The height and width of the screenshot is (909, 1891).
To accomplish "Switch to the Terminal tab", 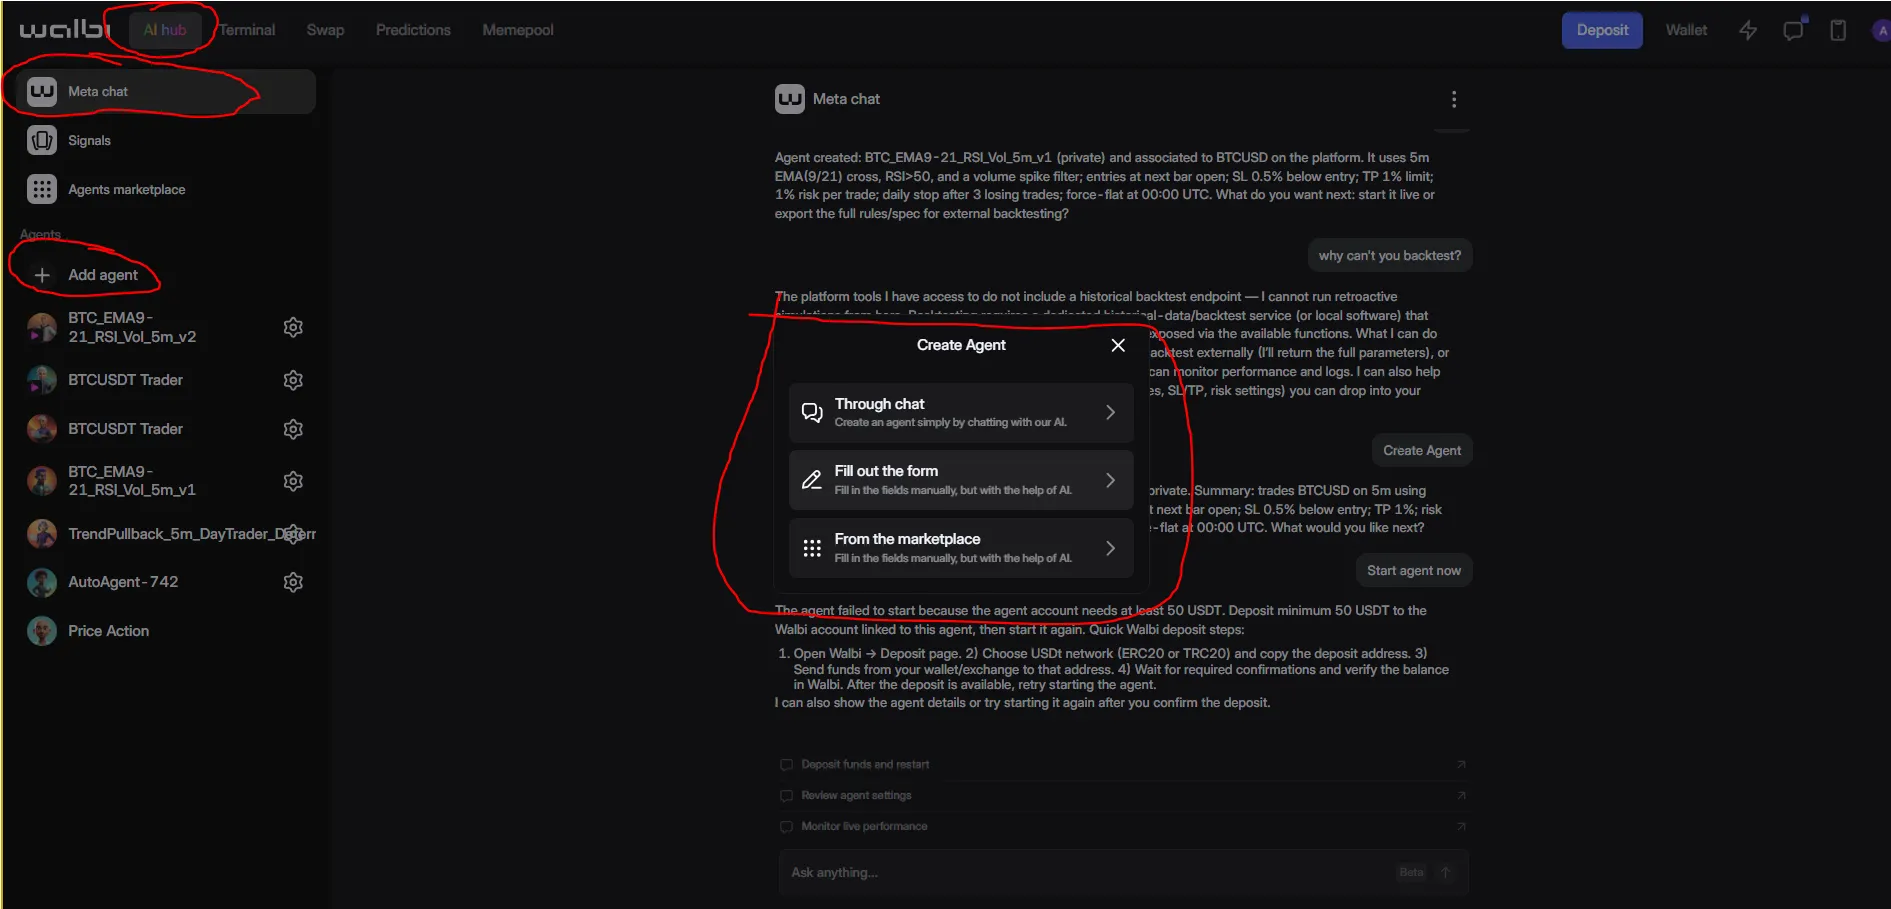I will pos(247,30).
